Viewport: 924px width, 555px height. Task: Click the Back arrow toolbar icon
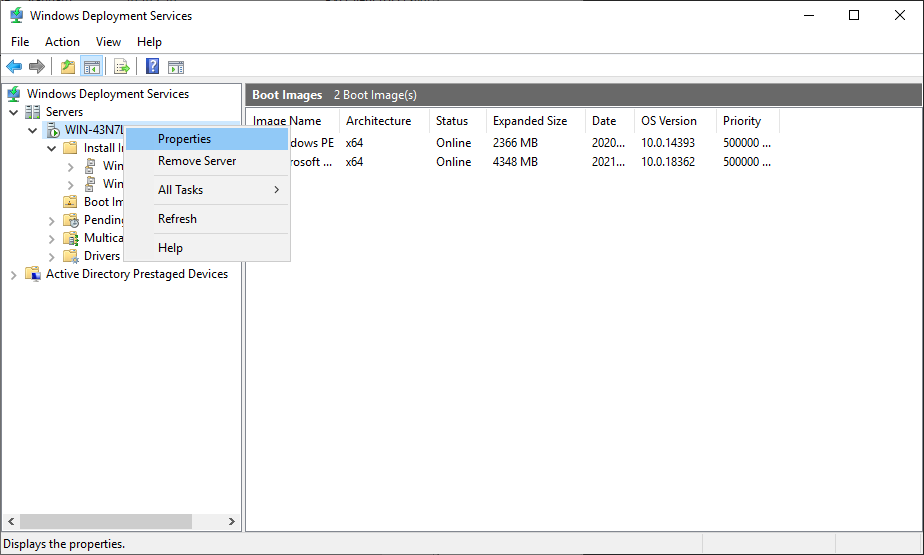pyautogui.click(x=14, y=67)
